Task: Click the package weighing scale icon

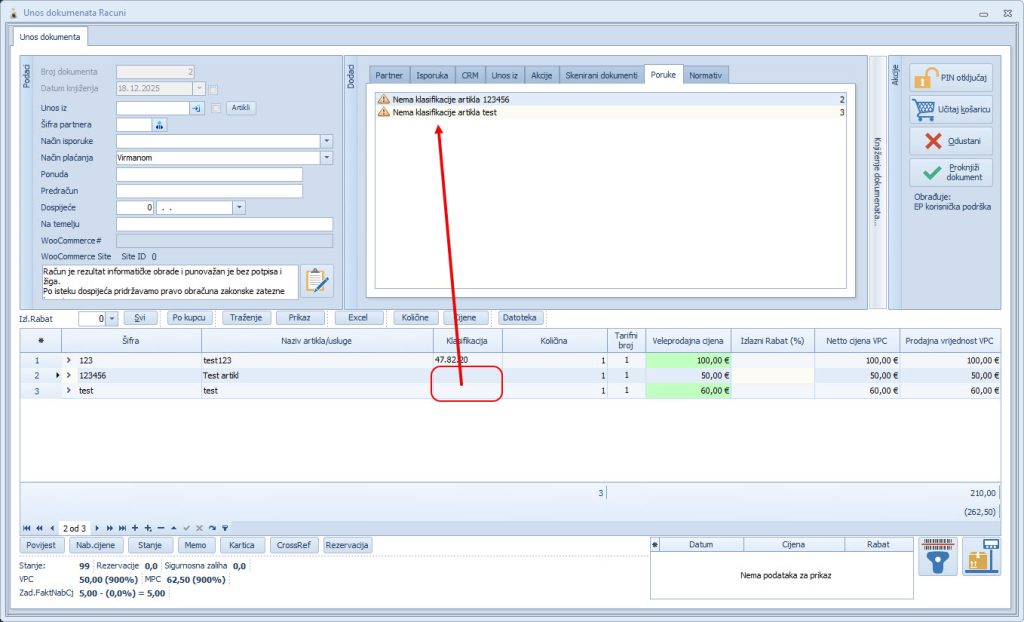Action: (981, 557)
